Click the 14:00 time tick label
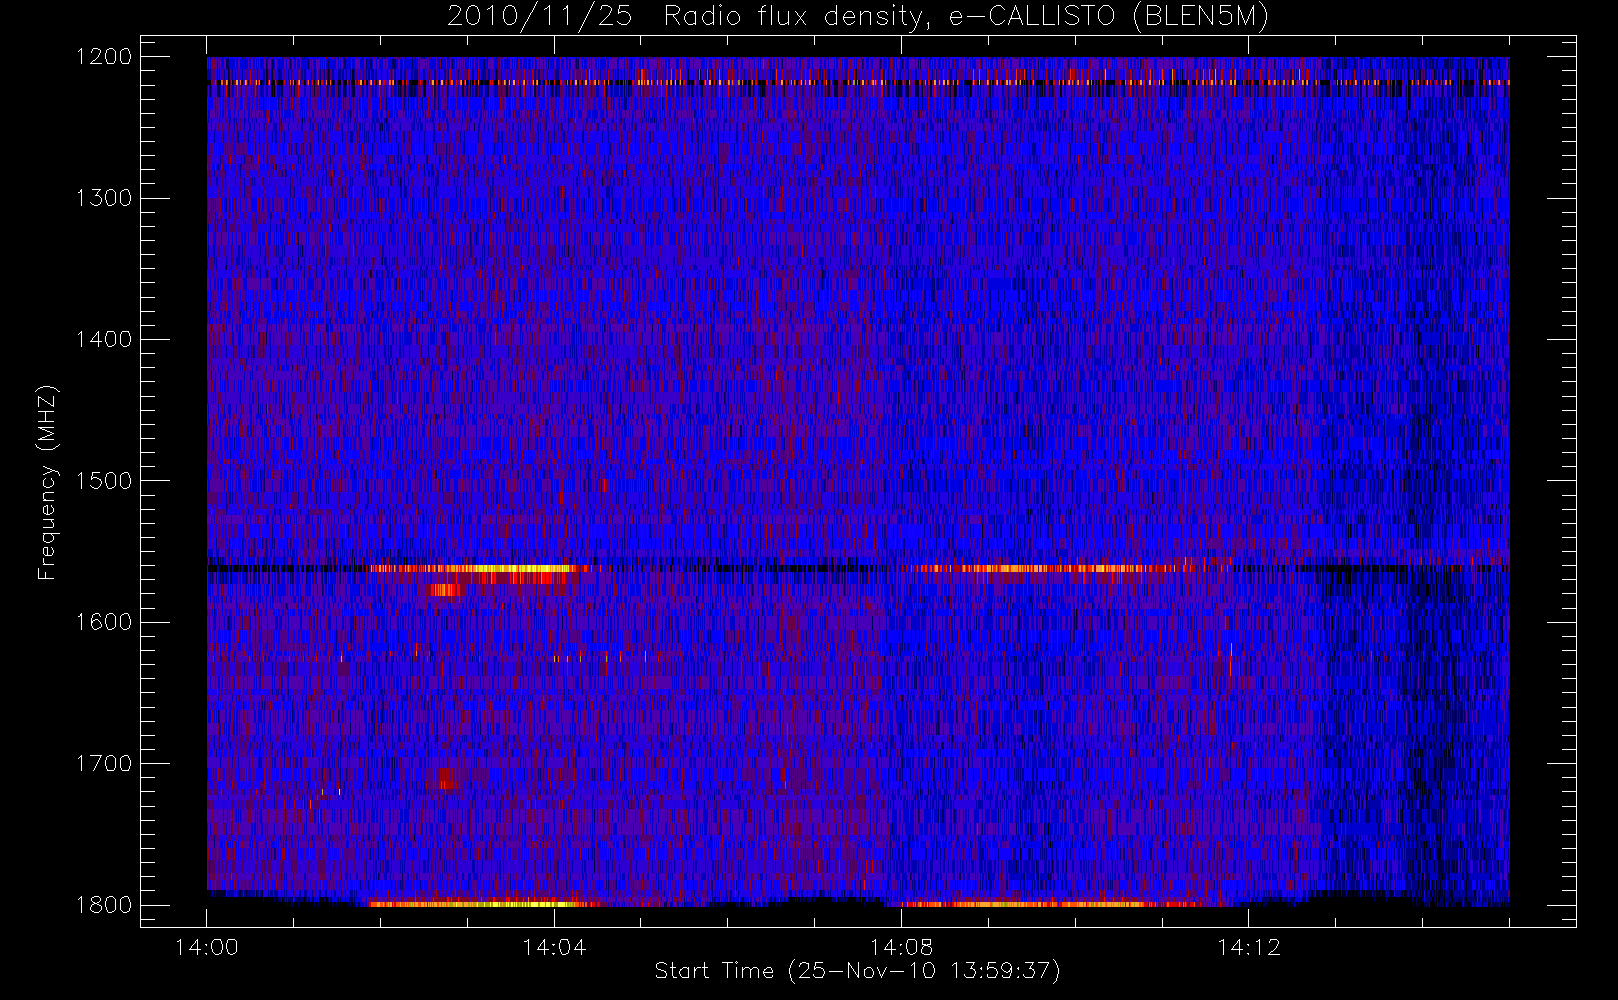 click(207, 947)
